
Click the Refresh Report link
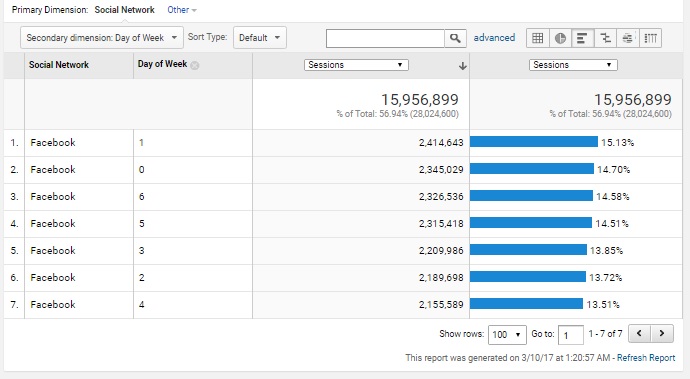tap(646, 358)
